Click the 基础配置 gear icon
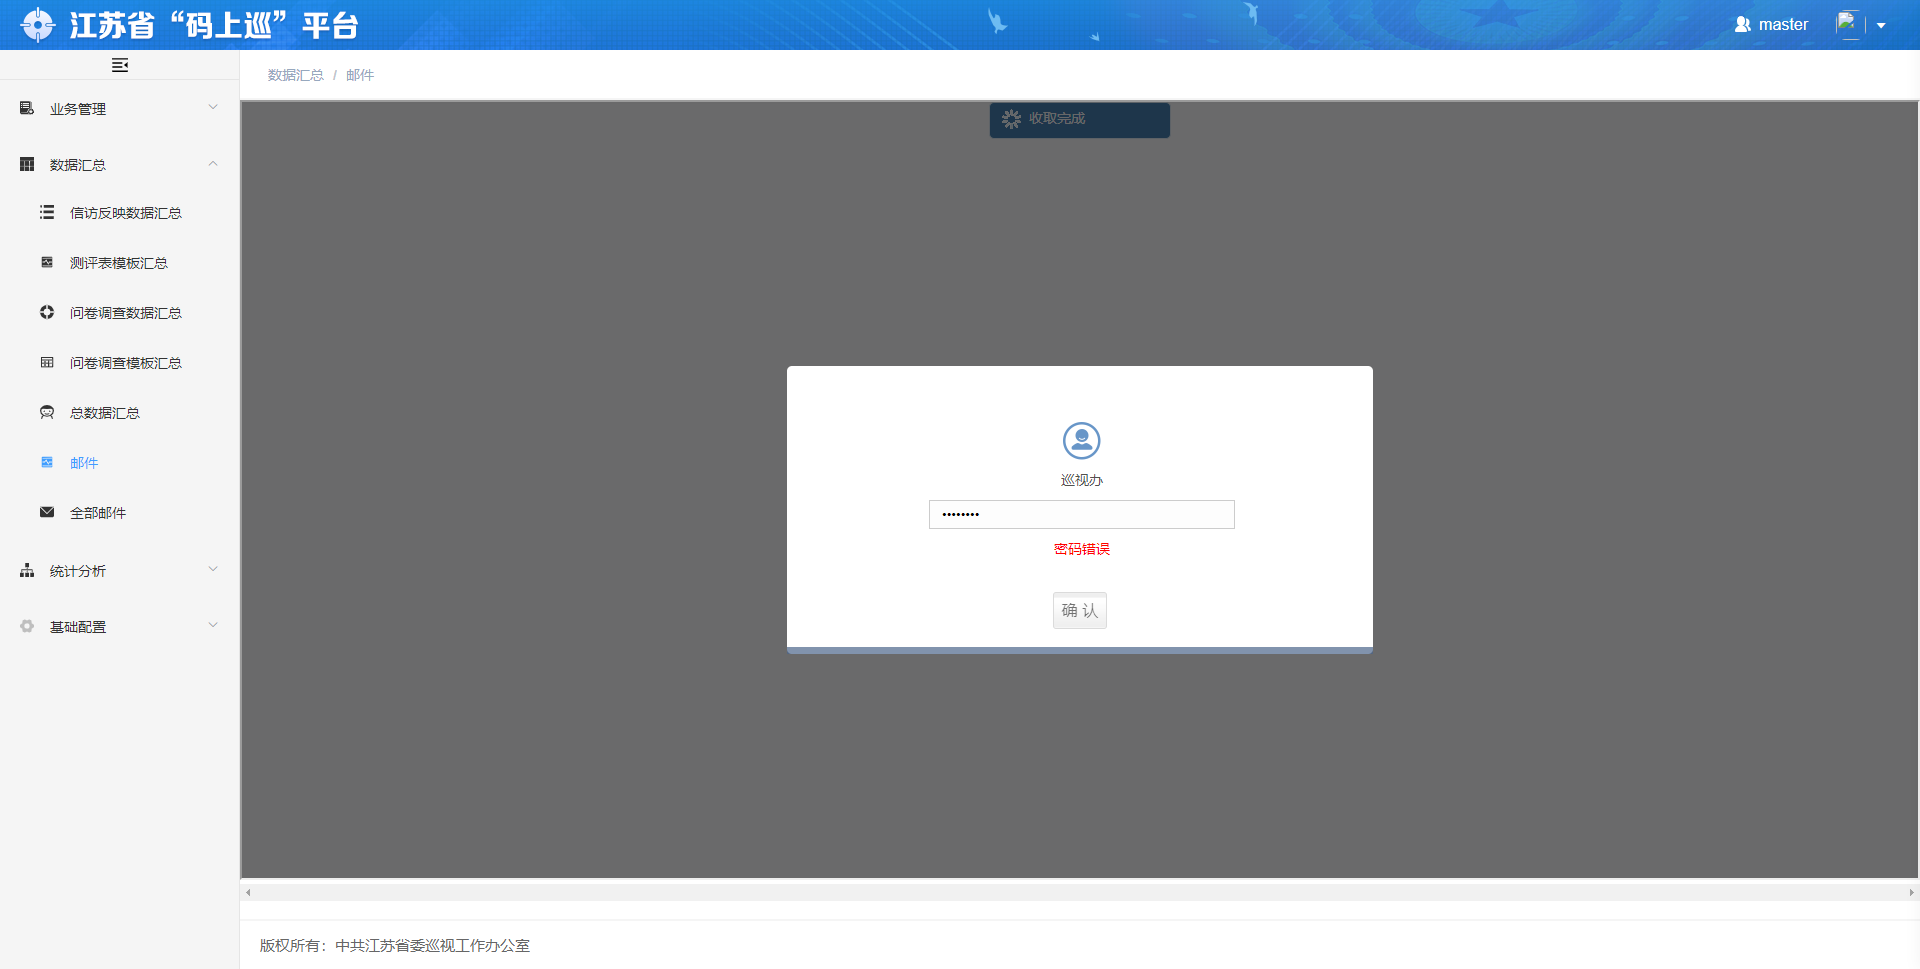1920x969 pixels. (x=27, y=626)
